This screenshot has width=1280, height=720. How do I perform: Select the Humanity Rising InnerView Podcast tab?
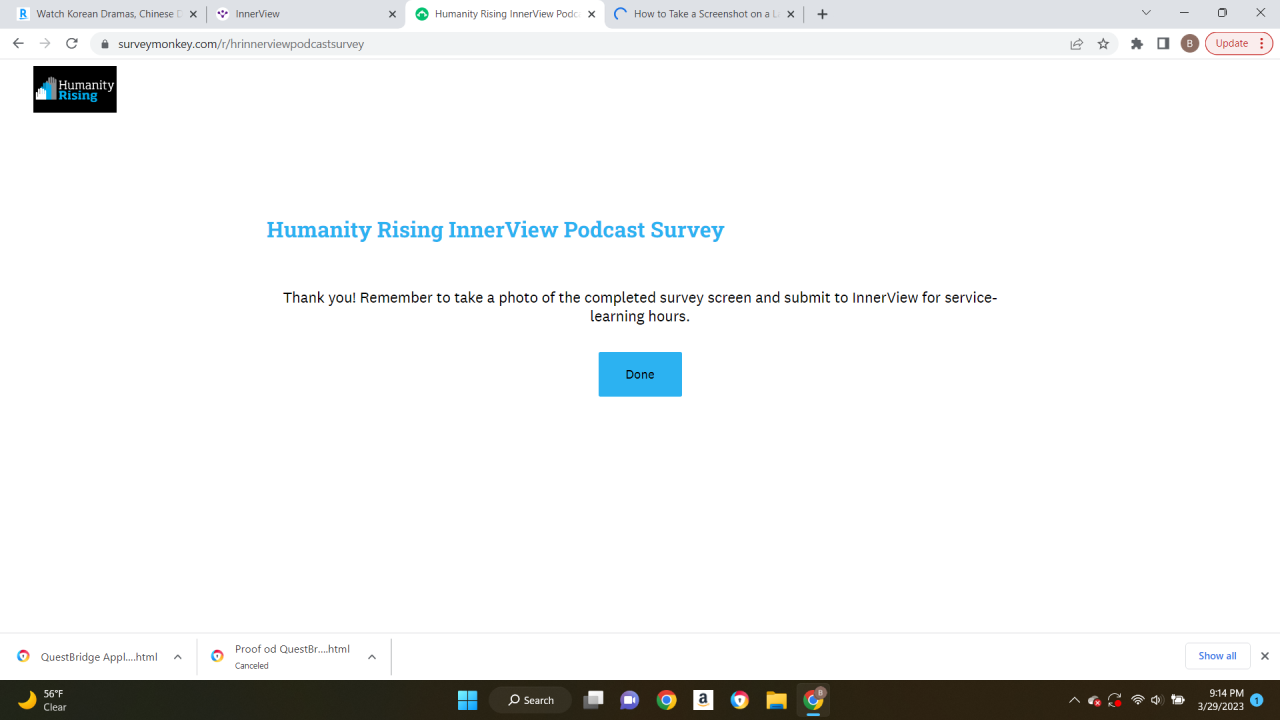point(504,14)
